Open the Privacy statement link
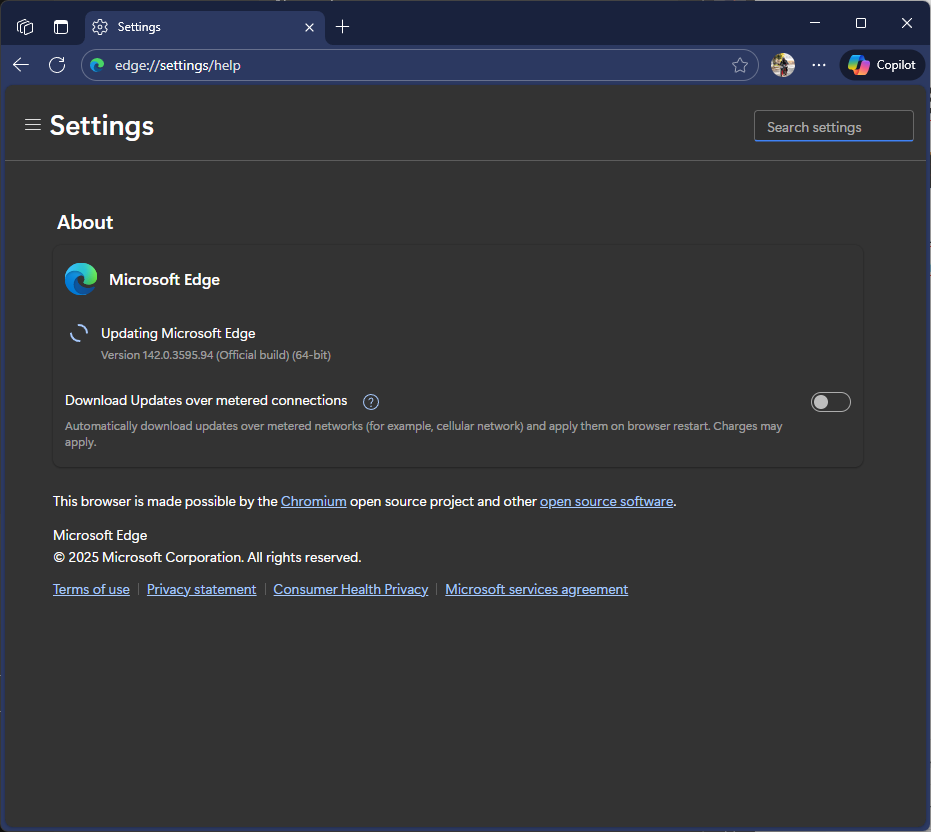The image size is (931, 832). tap(201, 590)
